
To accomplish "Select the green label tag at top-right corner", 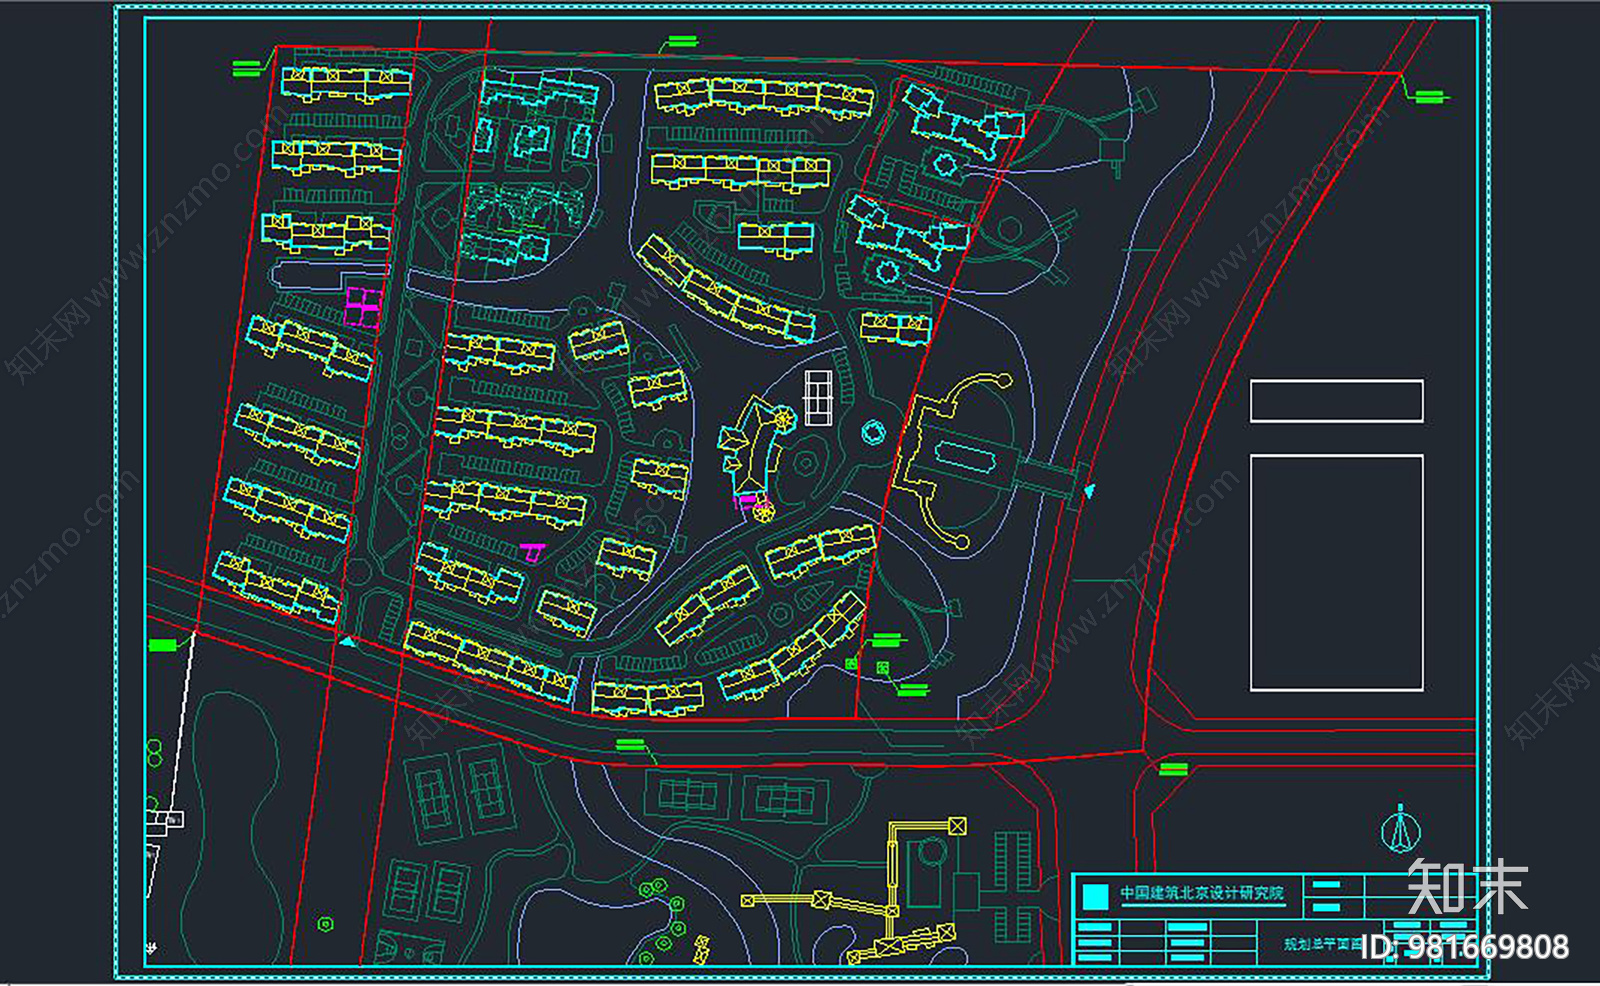I will tap(1430, 96).
